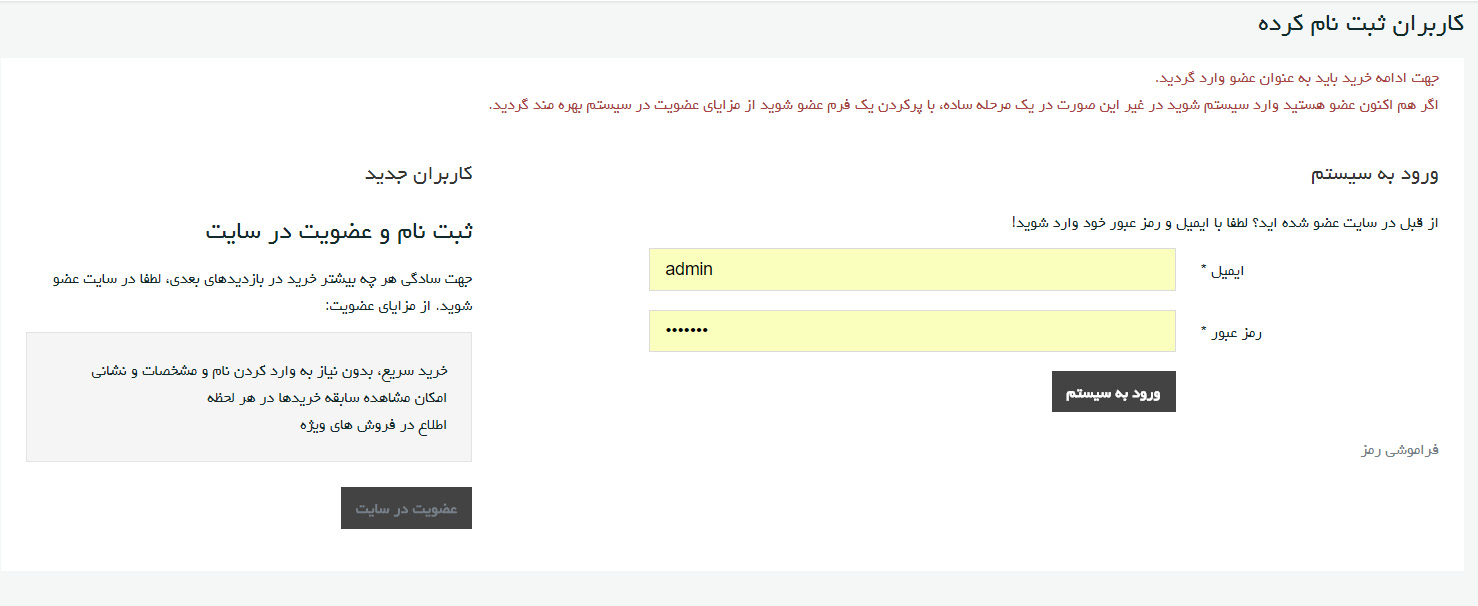Open the فراموشی رمز forgot password link

[1399, 450]
